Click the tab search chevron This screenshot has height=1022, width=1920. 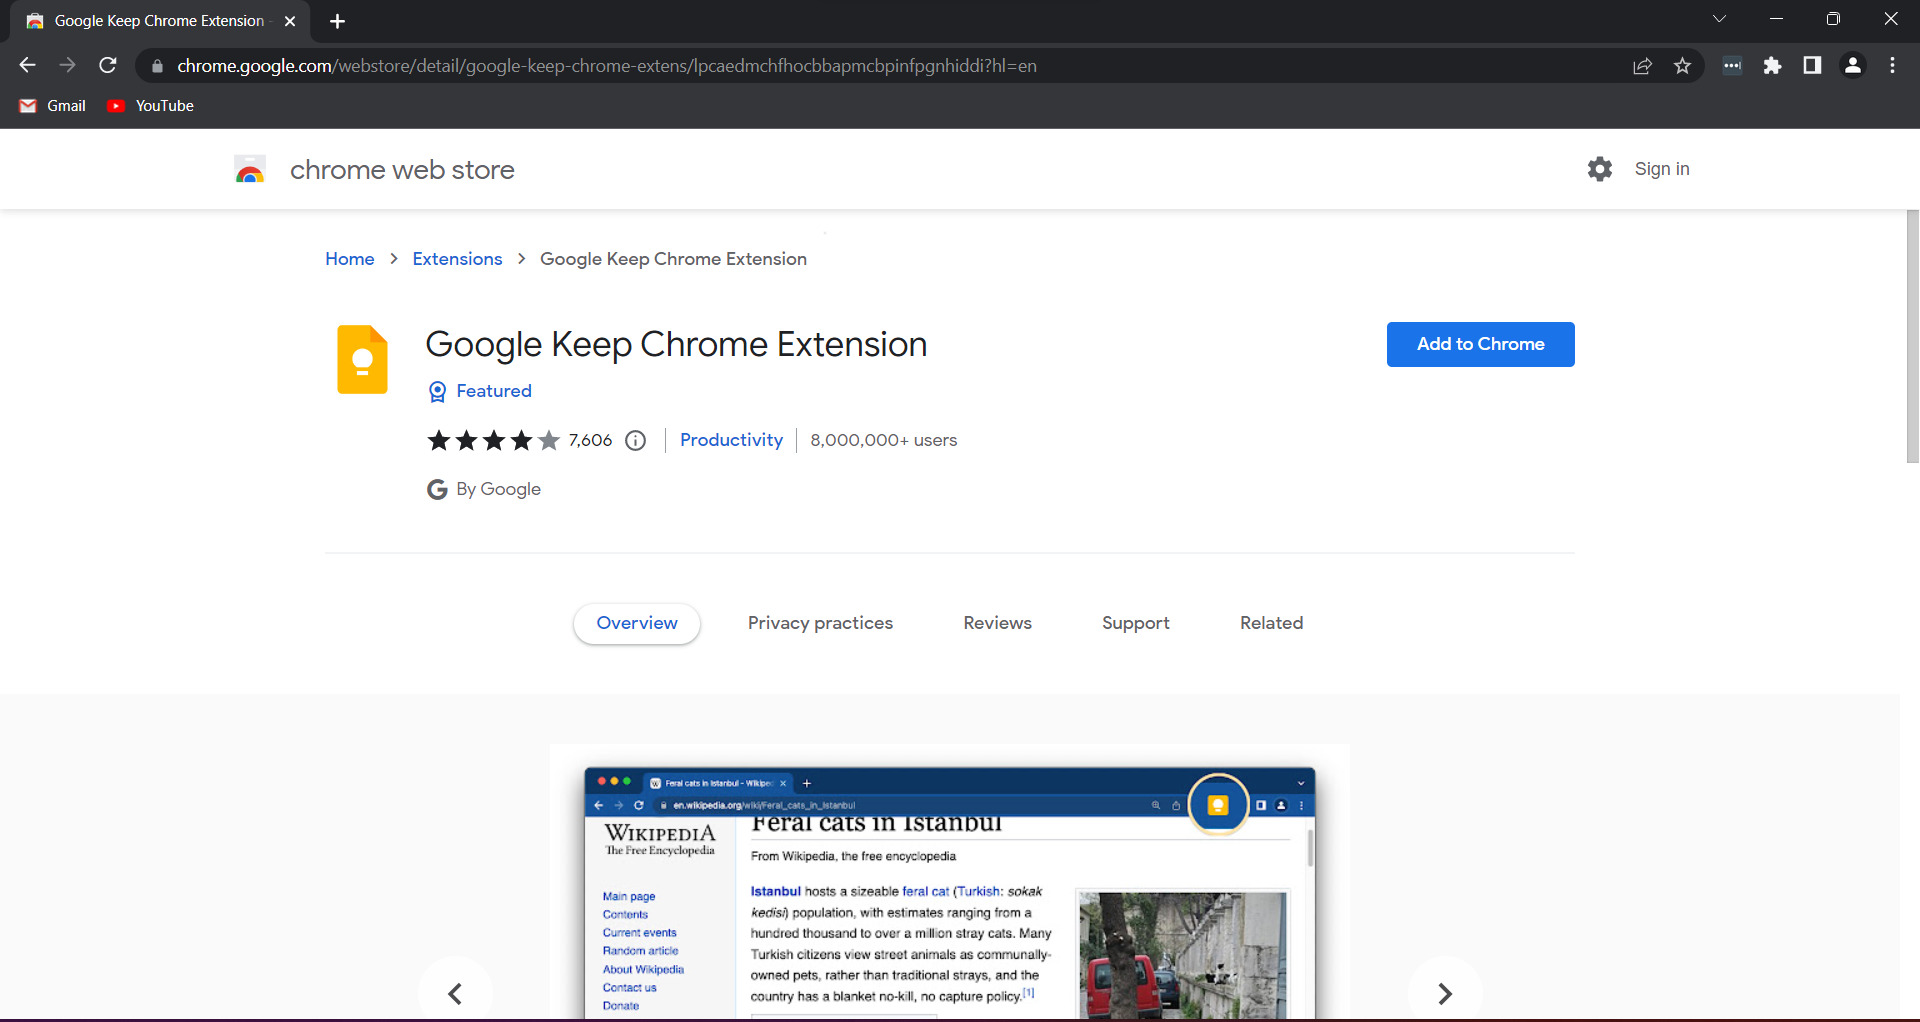[x=1720, y=18]
